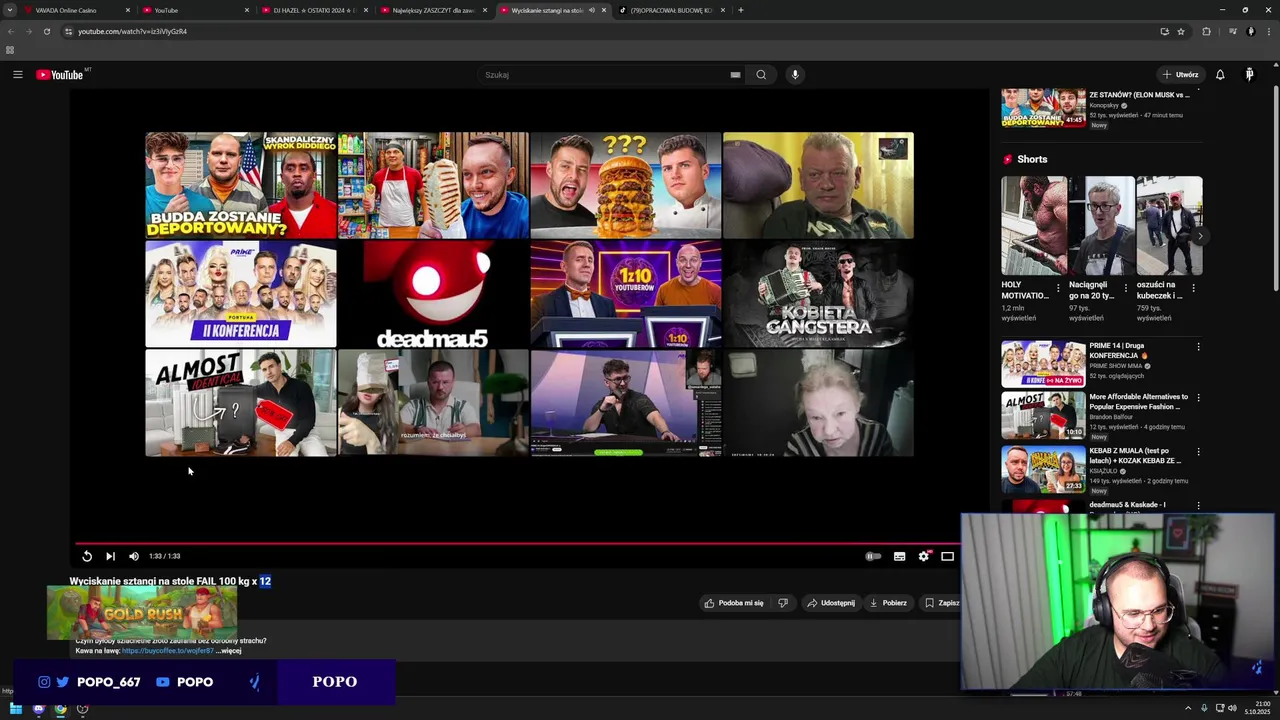Download the video with Pobierz
Viewport: 1280px width, 720px height.
[888, 603]
